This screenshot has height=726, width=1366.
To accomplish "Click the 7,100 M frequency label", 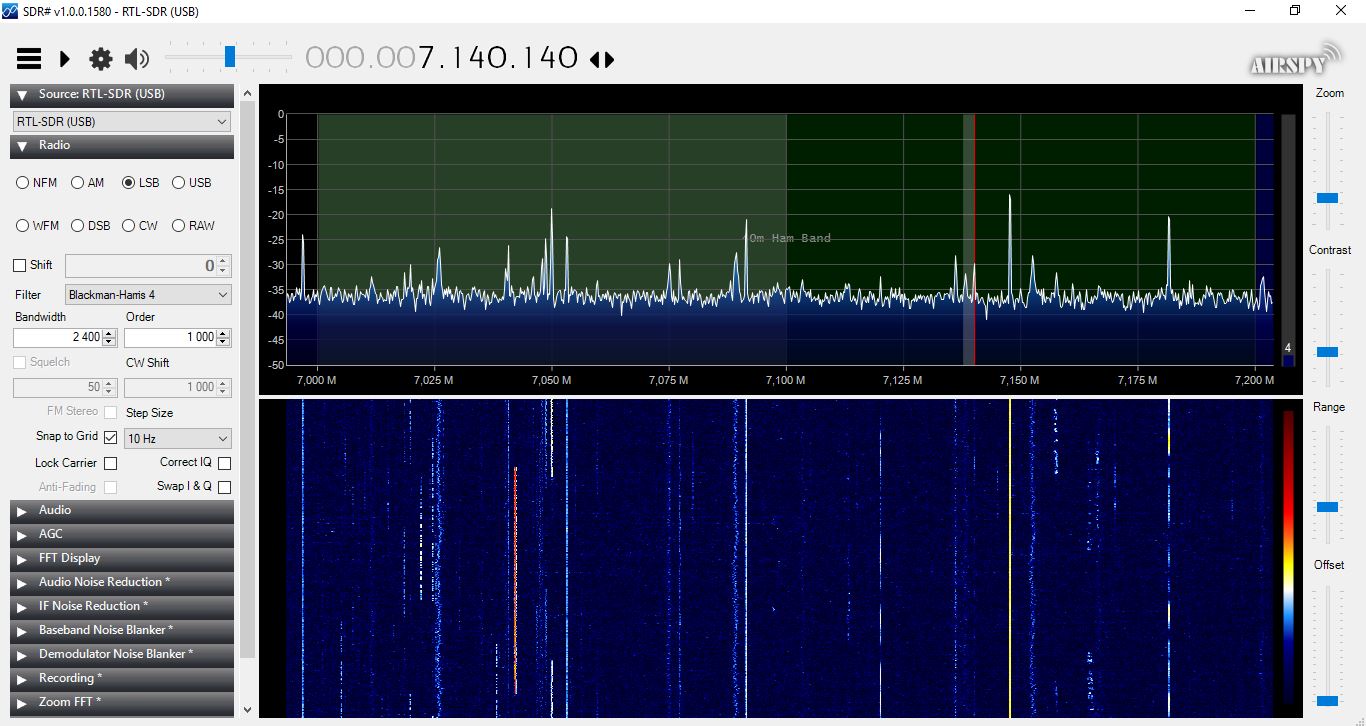I will click(785, 380).
